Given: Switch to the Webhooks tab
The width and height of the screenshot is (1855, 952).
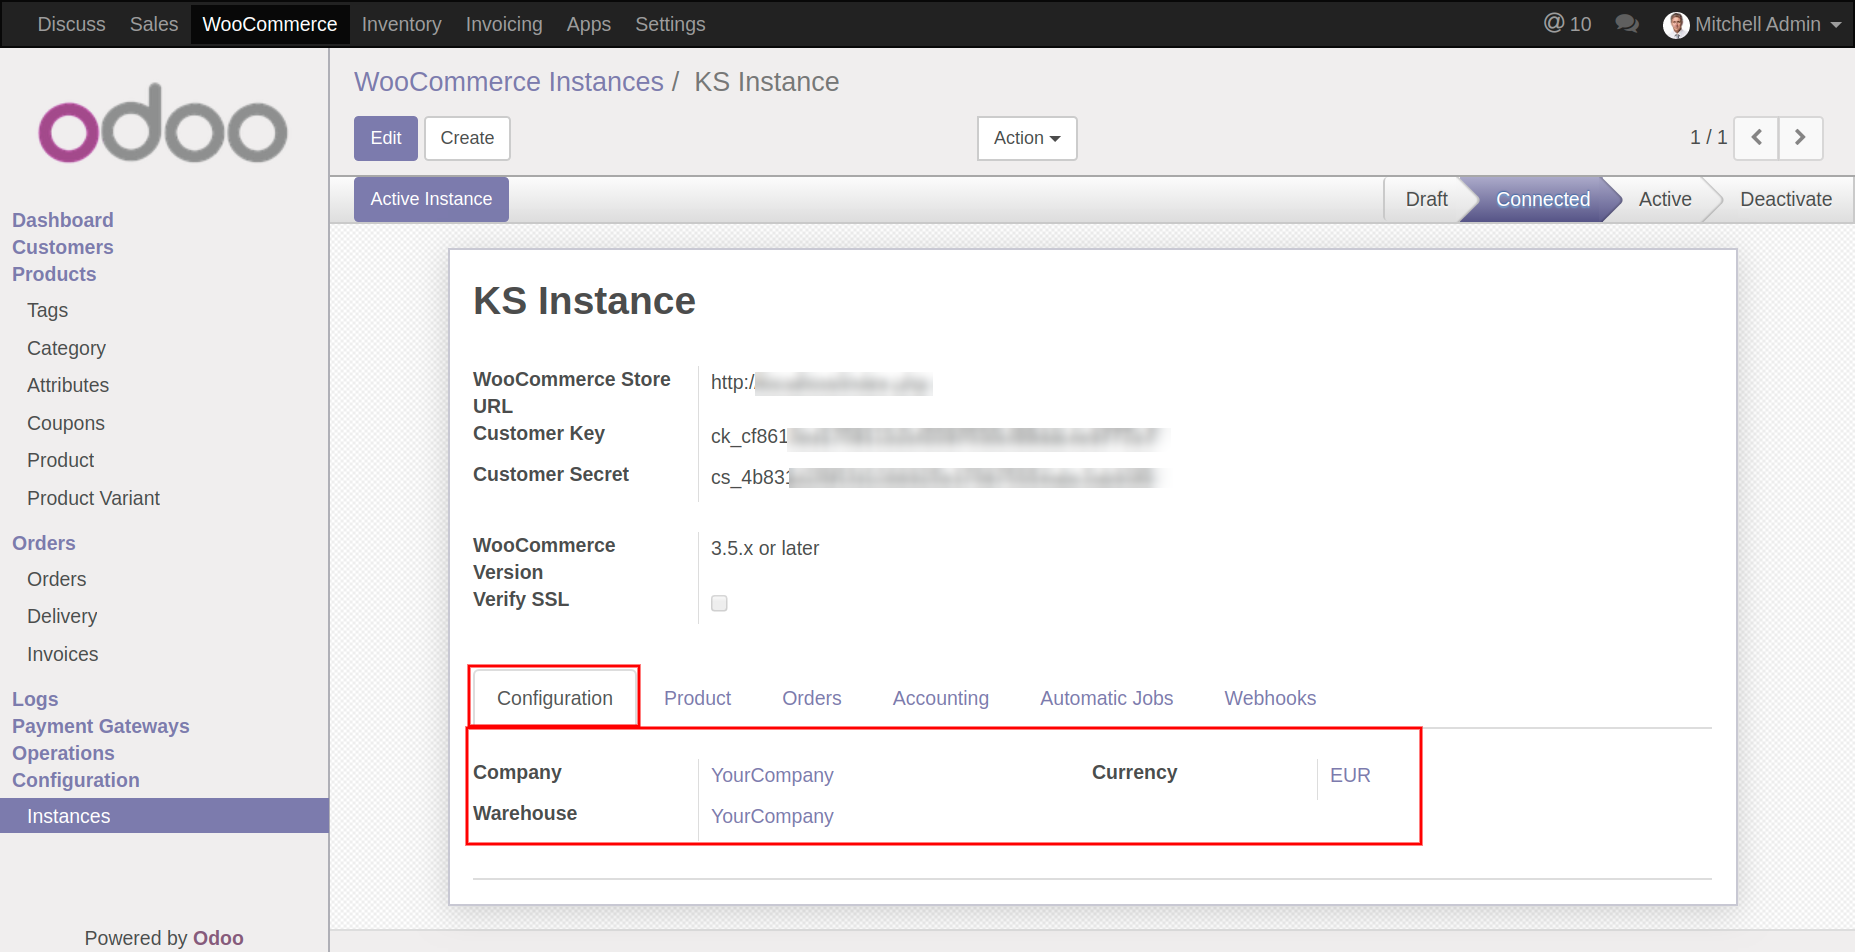Looking at the screenshot, I should click(x=1269, y=698).
